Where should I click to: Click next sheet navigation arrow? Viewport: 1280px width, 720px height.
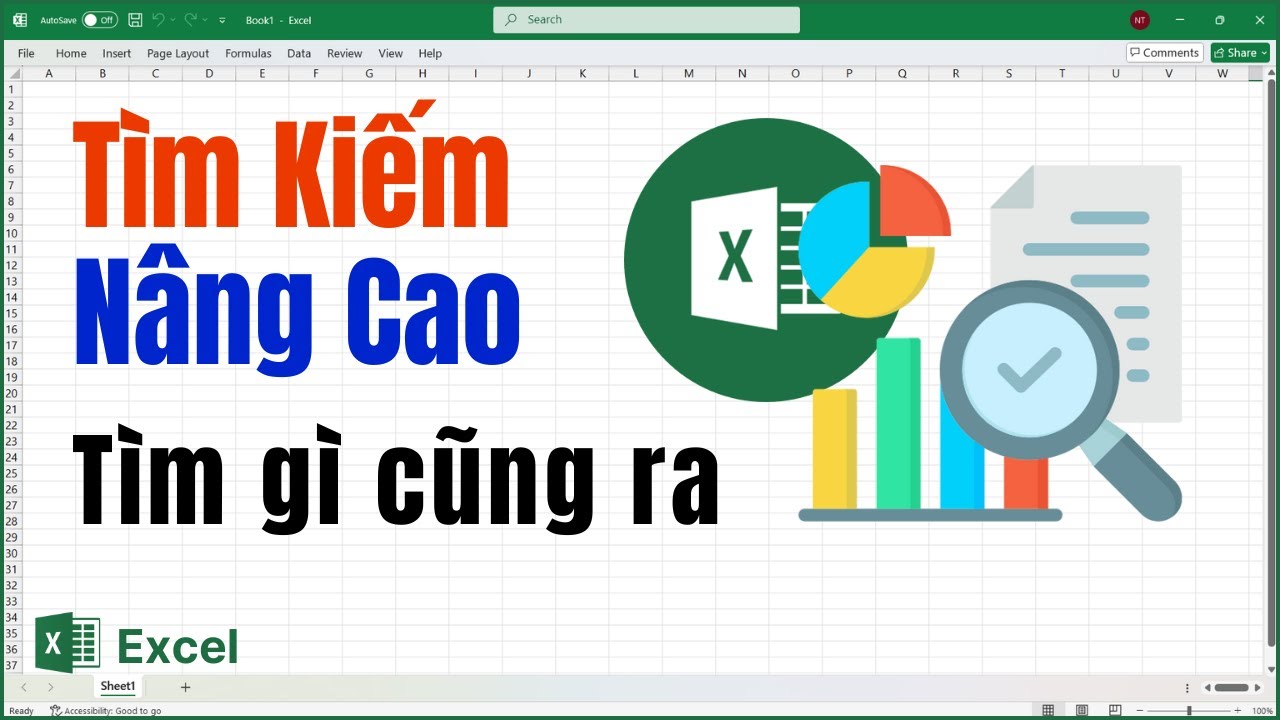[50, 687]
